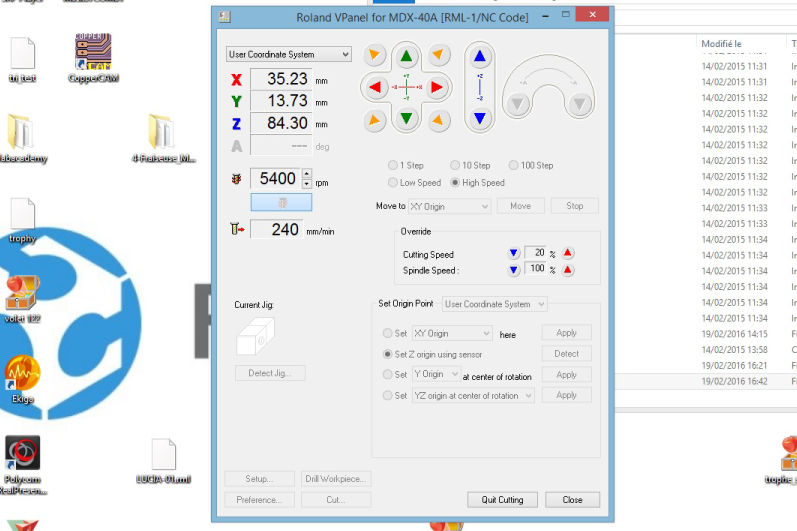Open the XY Origin set-here dropdown
This screenshot has width=797, height=531.
(452, 333)
